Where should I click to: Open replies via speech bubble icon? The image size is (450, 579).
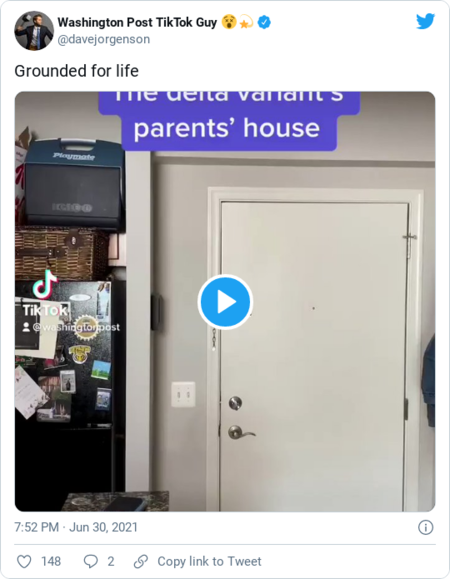click(x=90, y=561)
